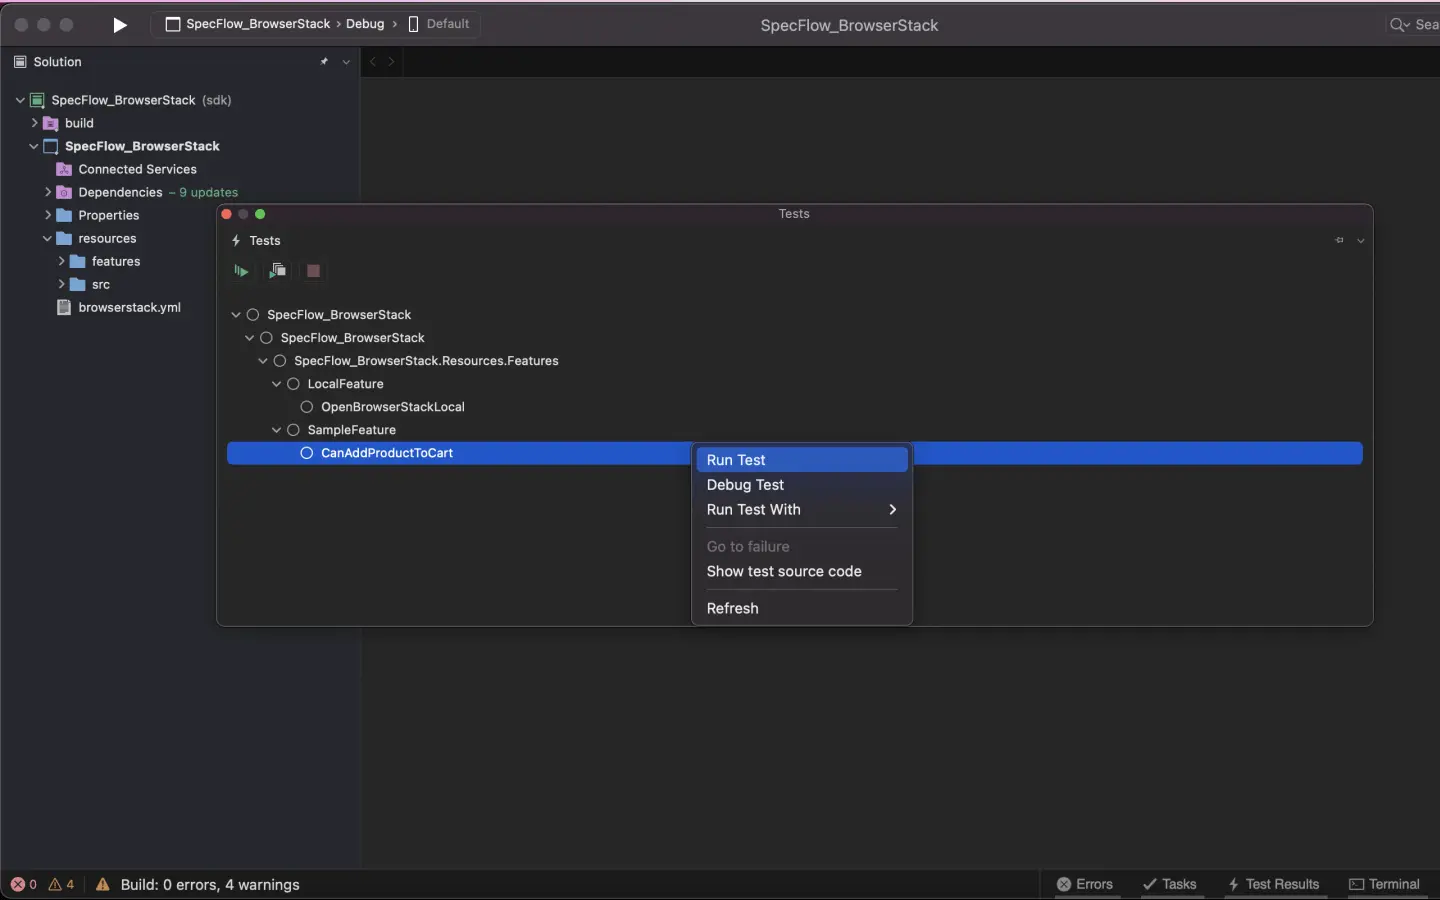The image size is (1440, 900).
Task: Expand the Dependencies node
Action: (x=48, y=192)
